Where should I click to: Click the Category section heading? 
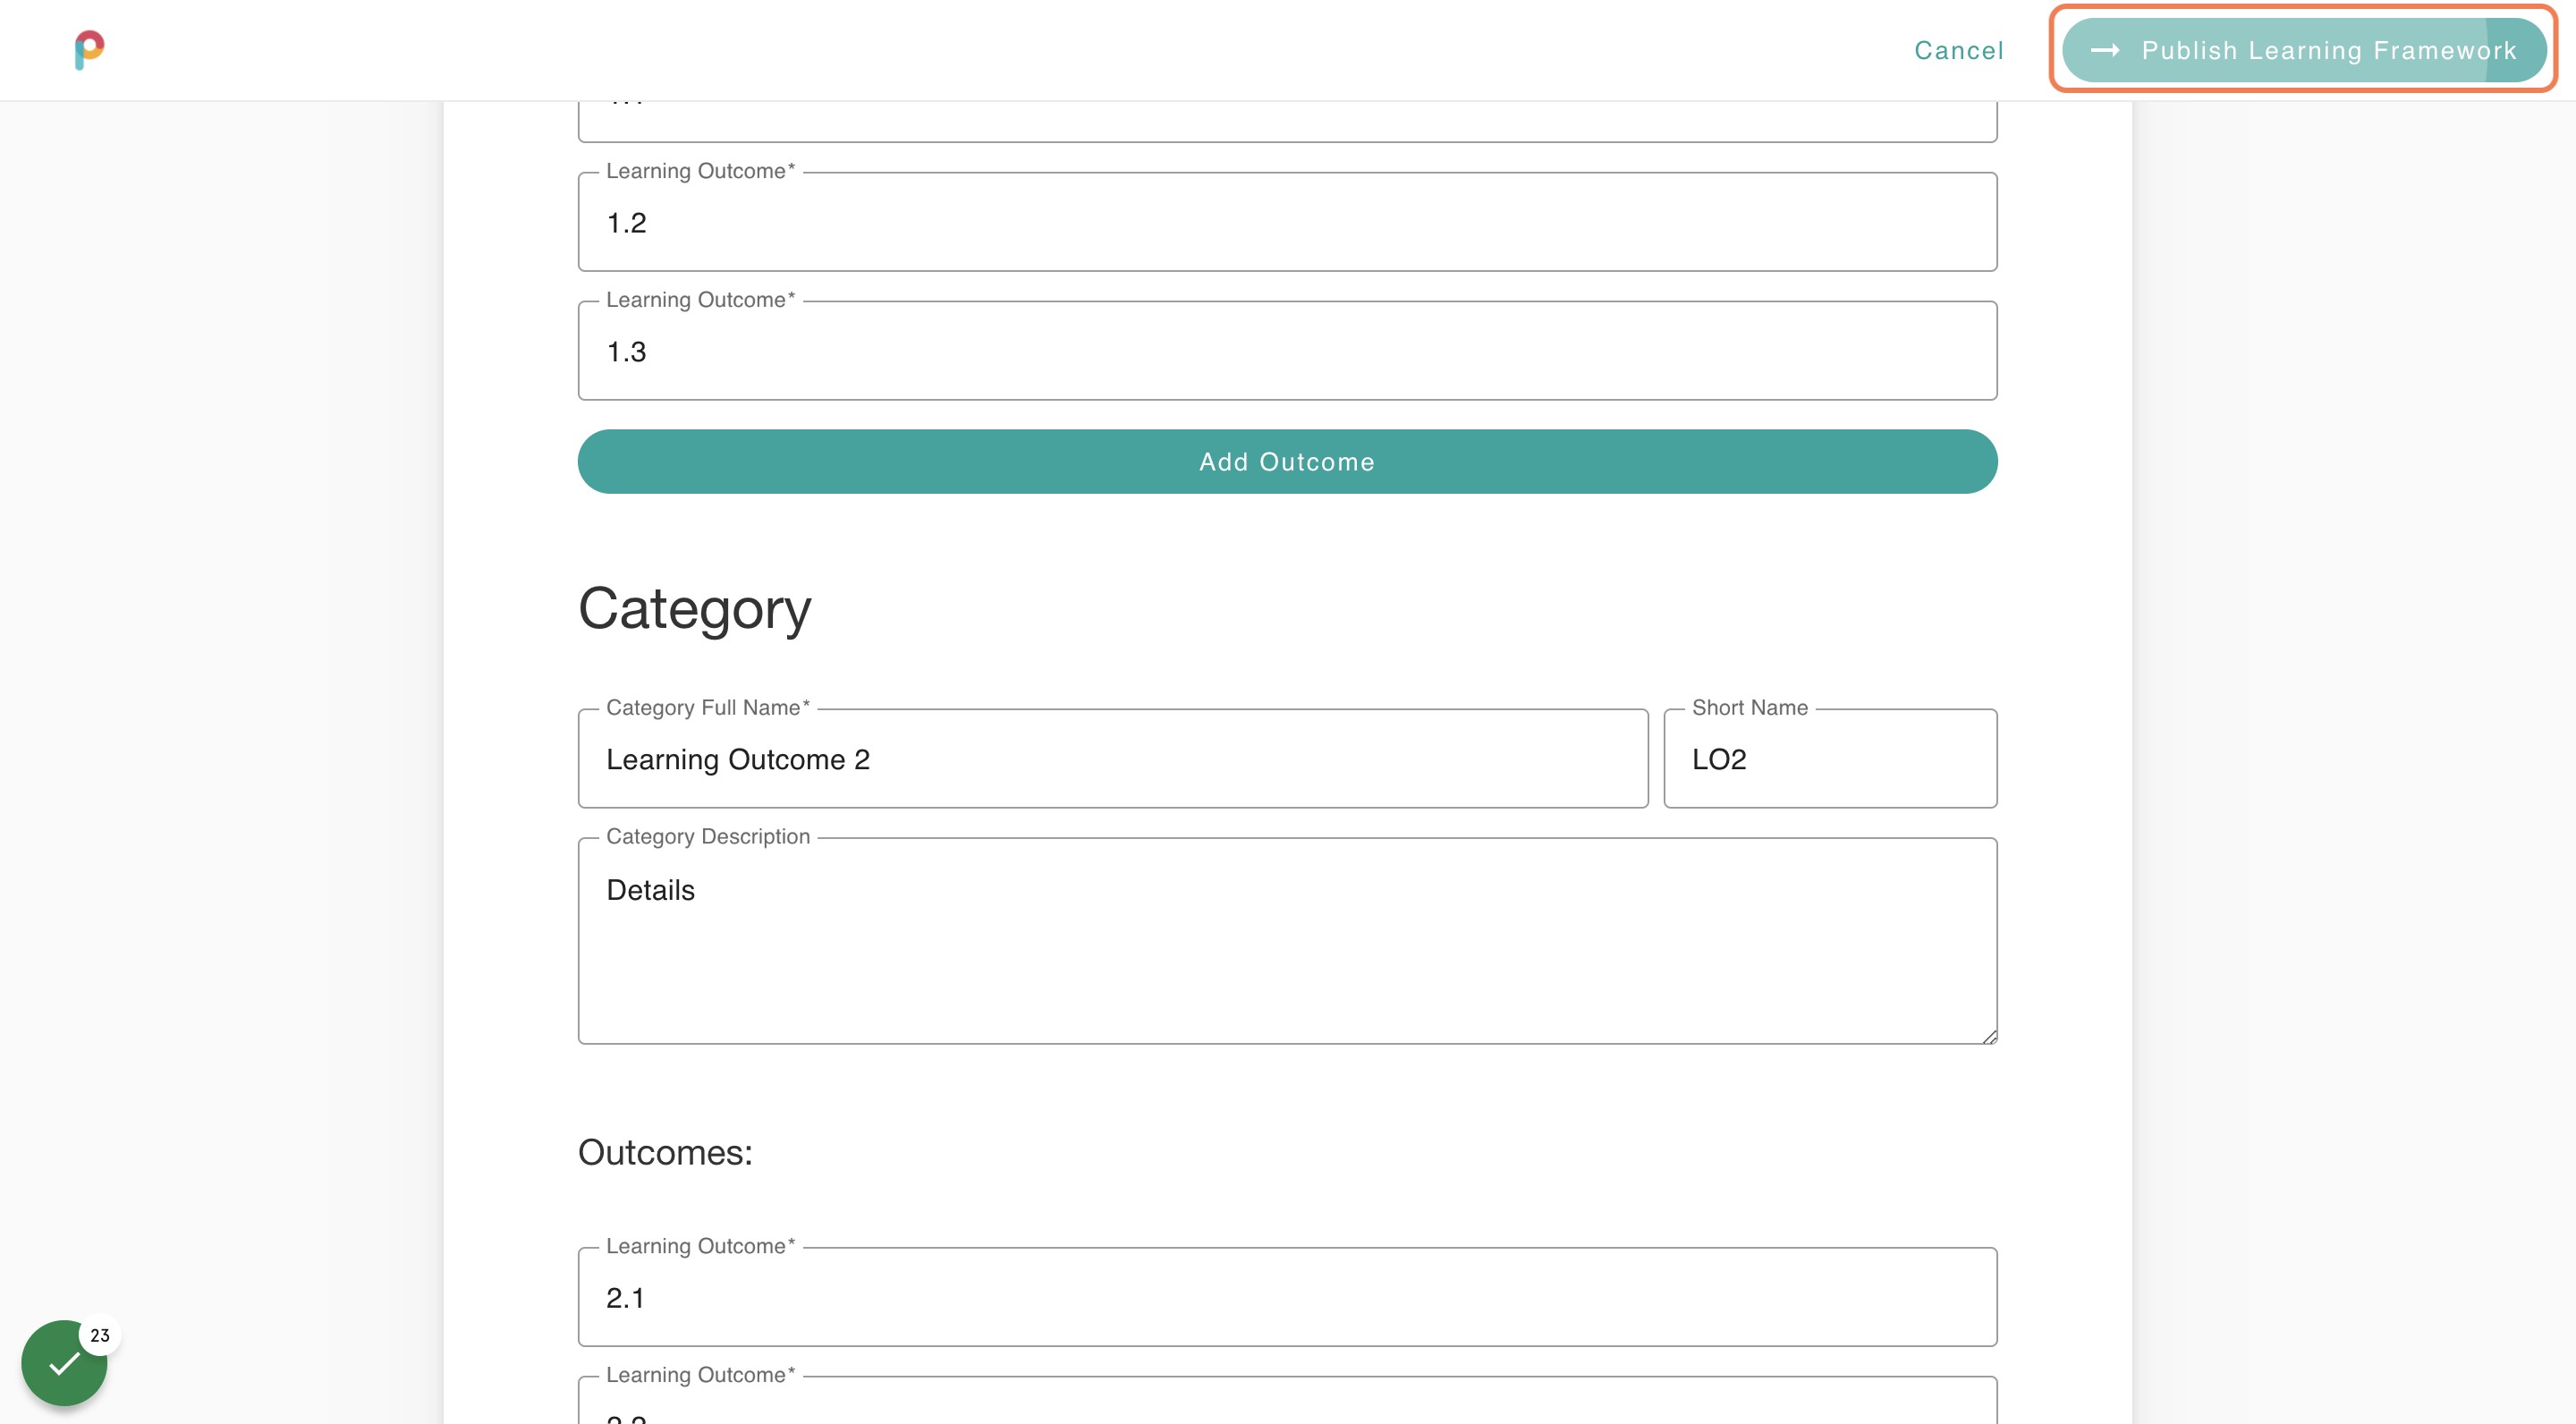pos(694,608)
